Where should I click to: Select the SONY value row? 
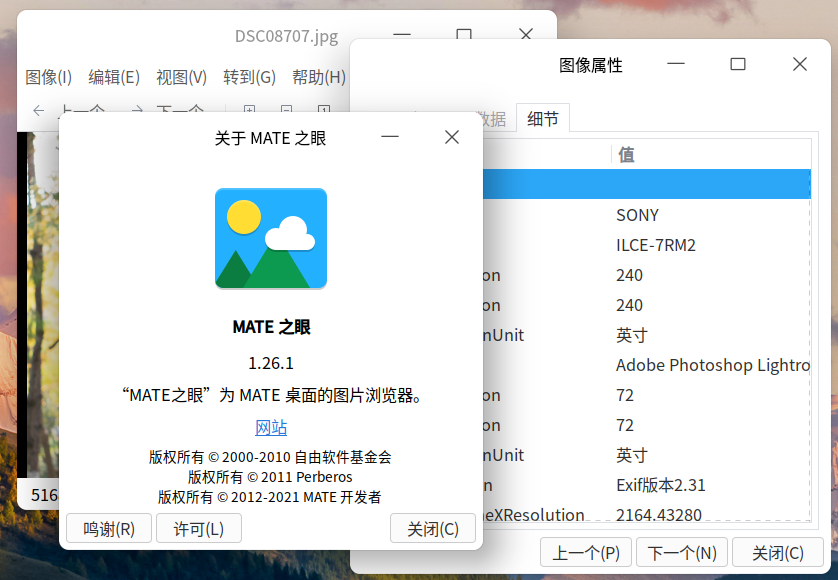click(x=647, y=215)
